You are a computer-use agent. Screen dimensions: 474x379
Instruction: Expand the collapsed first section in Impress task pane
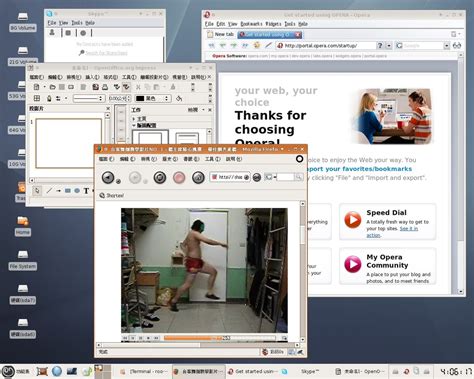point(134,119)
